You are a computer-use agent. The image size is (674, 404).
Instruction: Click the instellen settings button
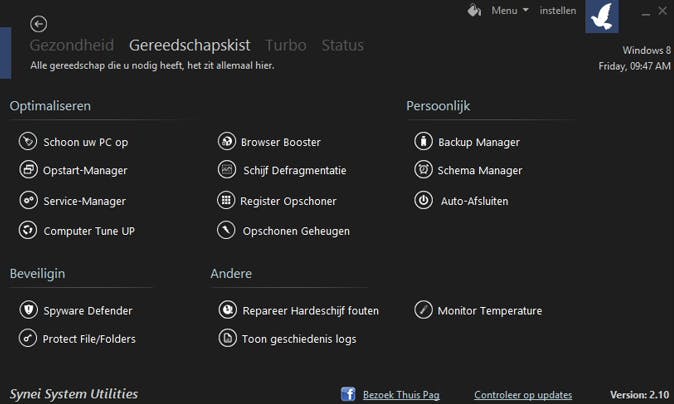pos(557,11)
